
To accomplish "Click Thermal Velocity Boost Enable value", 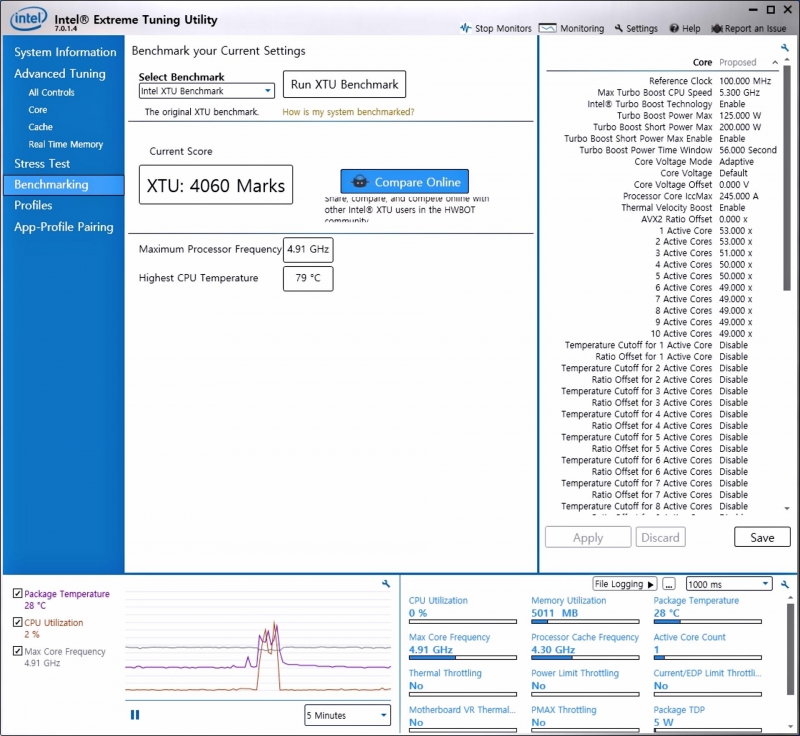I will point(732,208).
